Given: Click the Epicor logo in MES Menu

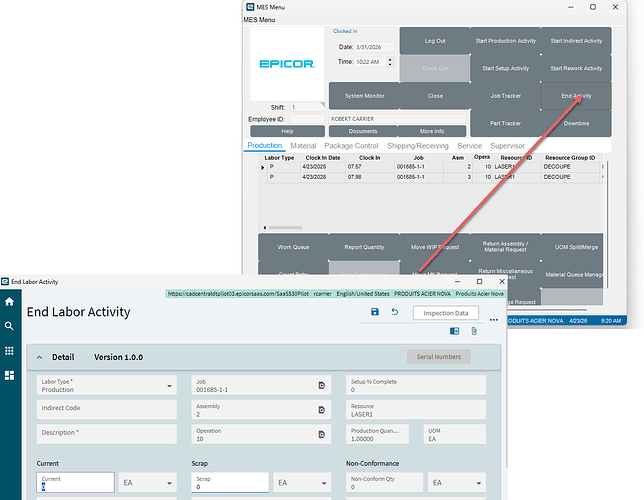Looking at the screenshot, I should click(287, 64).
